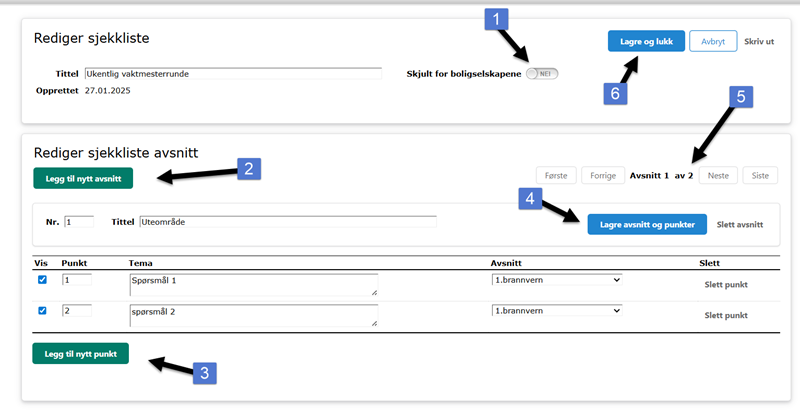Delete punkt 2 using Slett punkt
The image size is (800, 411).
(x=726, y=315)
